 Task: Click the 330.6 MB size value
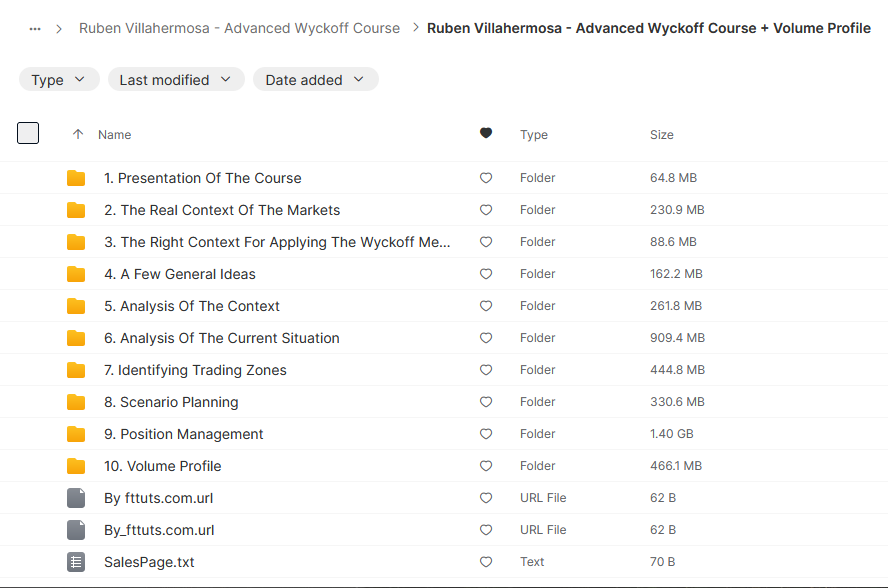677,402
